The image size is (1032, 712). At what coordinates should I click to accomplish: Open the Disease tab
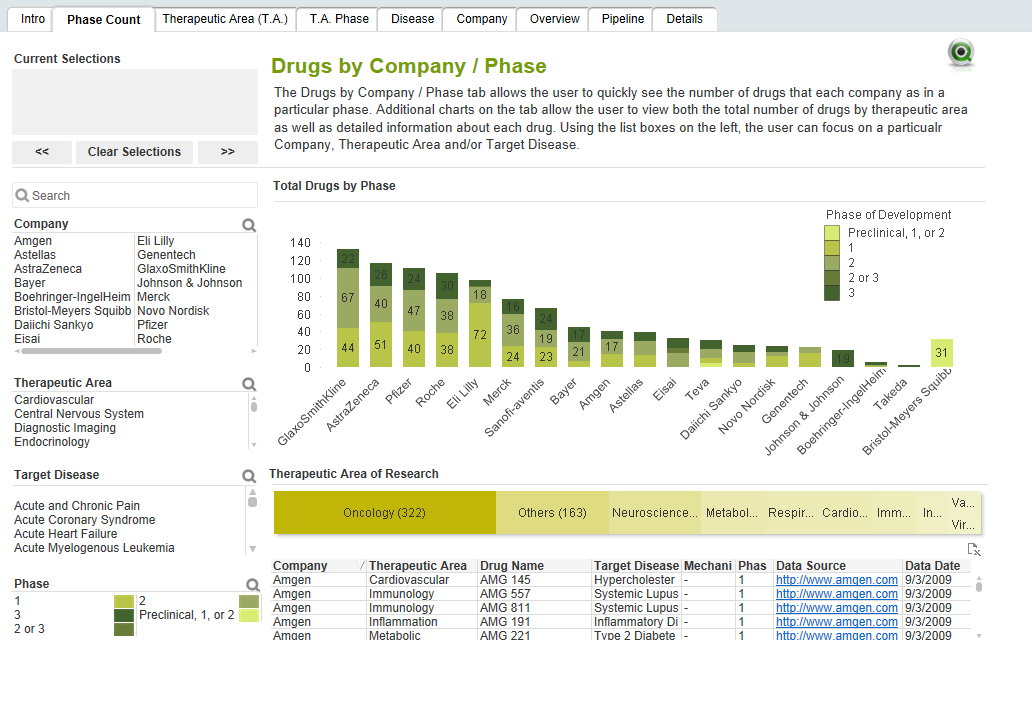point(412,19)
